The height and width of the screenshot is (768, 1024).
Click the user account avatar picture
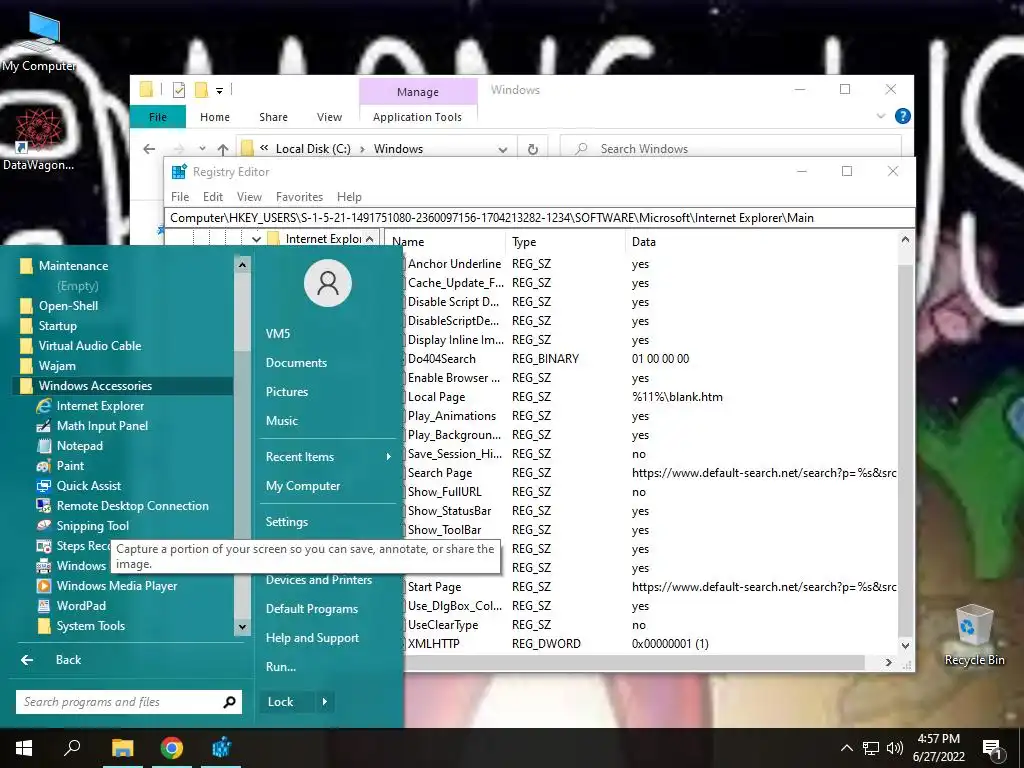click(x=328, y=283)
